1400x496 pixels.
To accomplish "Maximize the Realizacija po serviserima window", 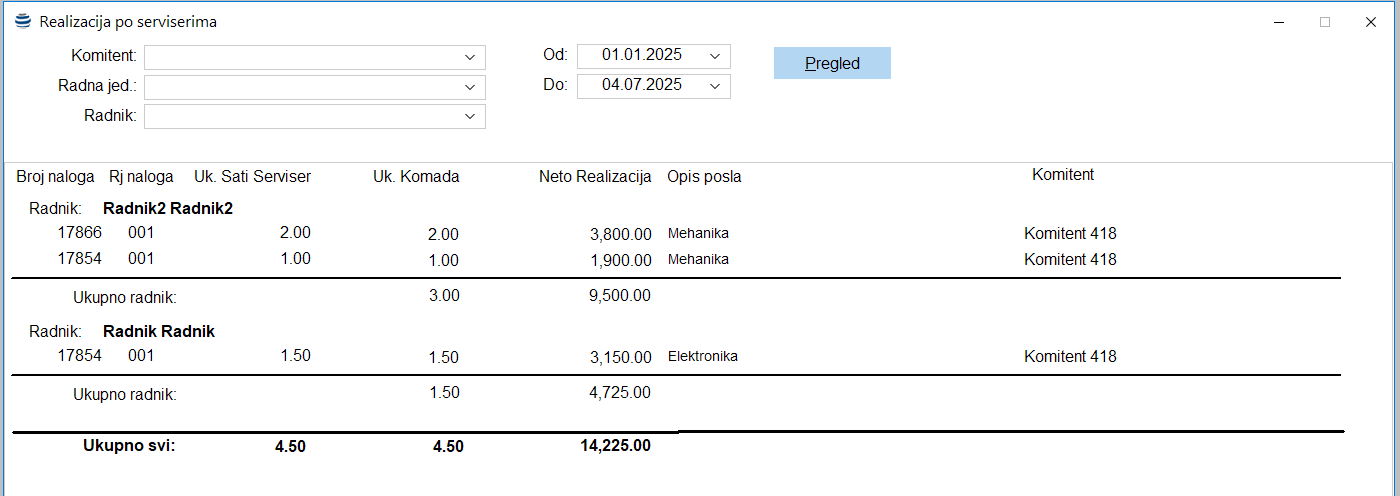I will click(1325, 22).
